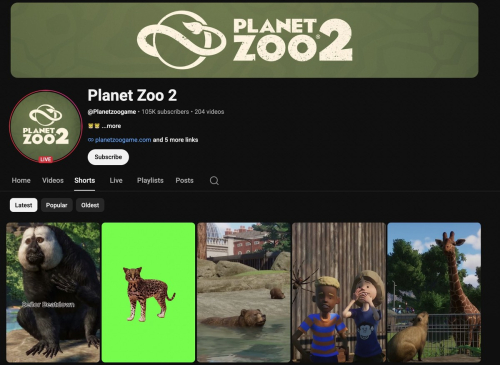This screenshot has height=365, width=500.
Task: Switch to the Home tab
Action: point(21,180)
